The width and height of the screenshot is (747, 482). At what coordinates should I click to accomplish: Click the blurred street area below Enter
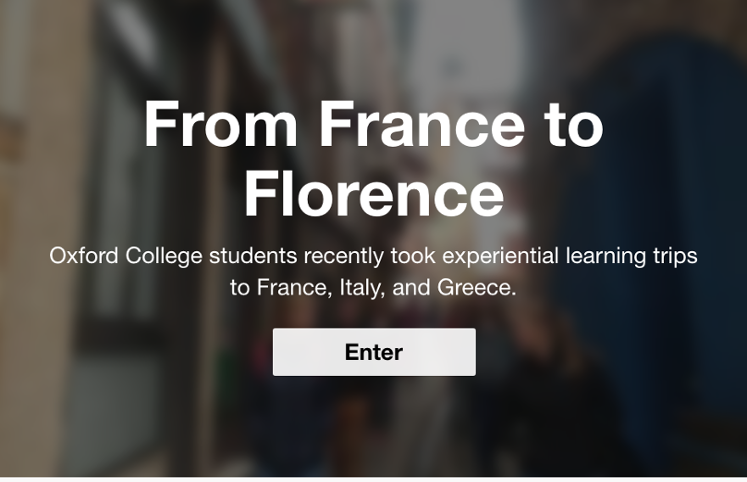point(373,430)
